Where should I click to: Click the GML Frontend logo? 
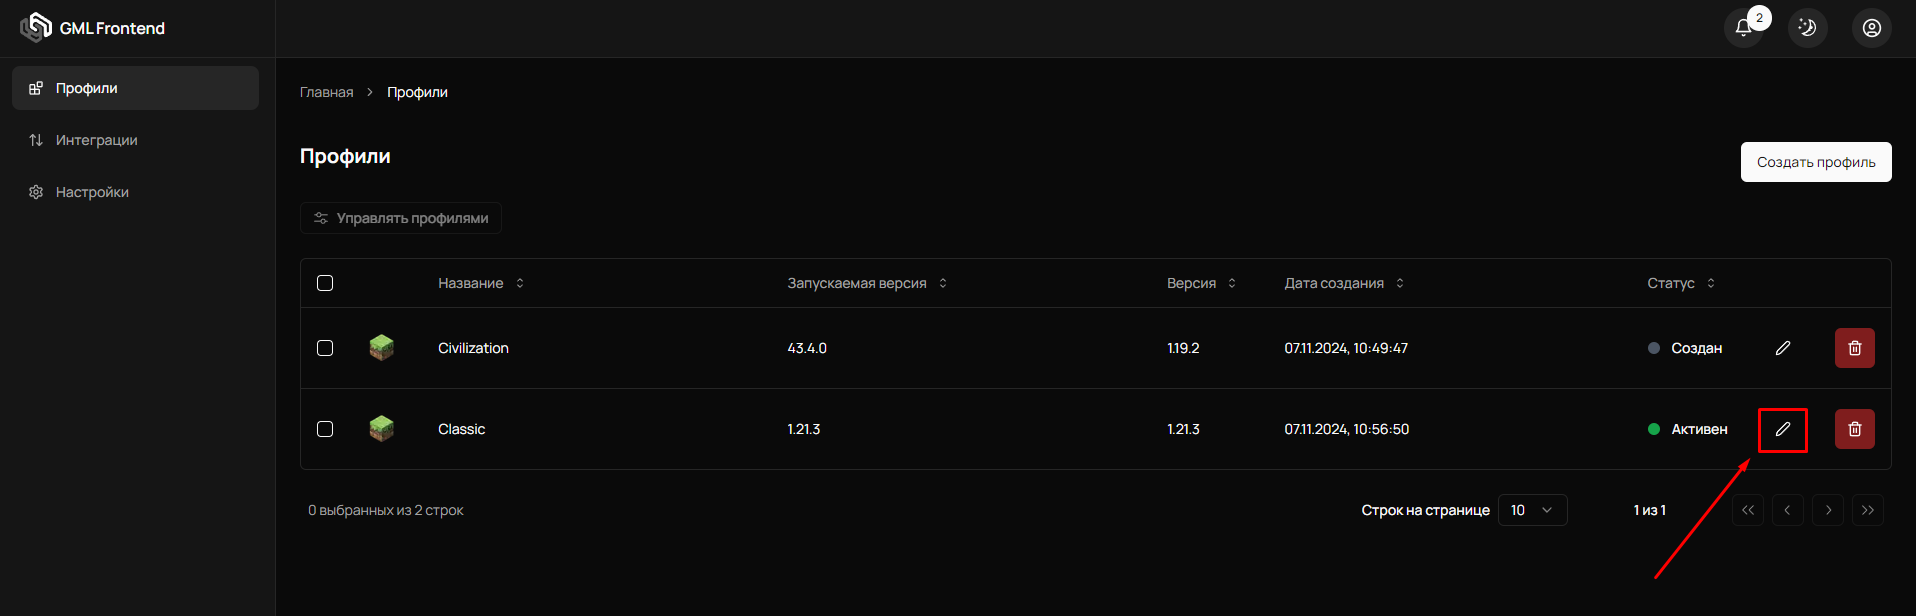(x=93, y=28)
